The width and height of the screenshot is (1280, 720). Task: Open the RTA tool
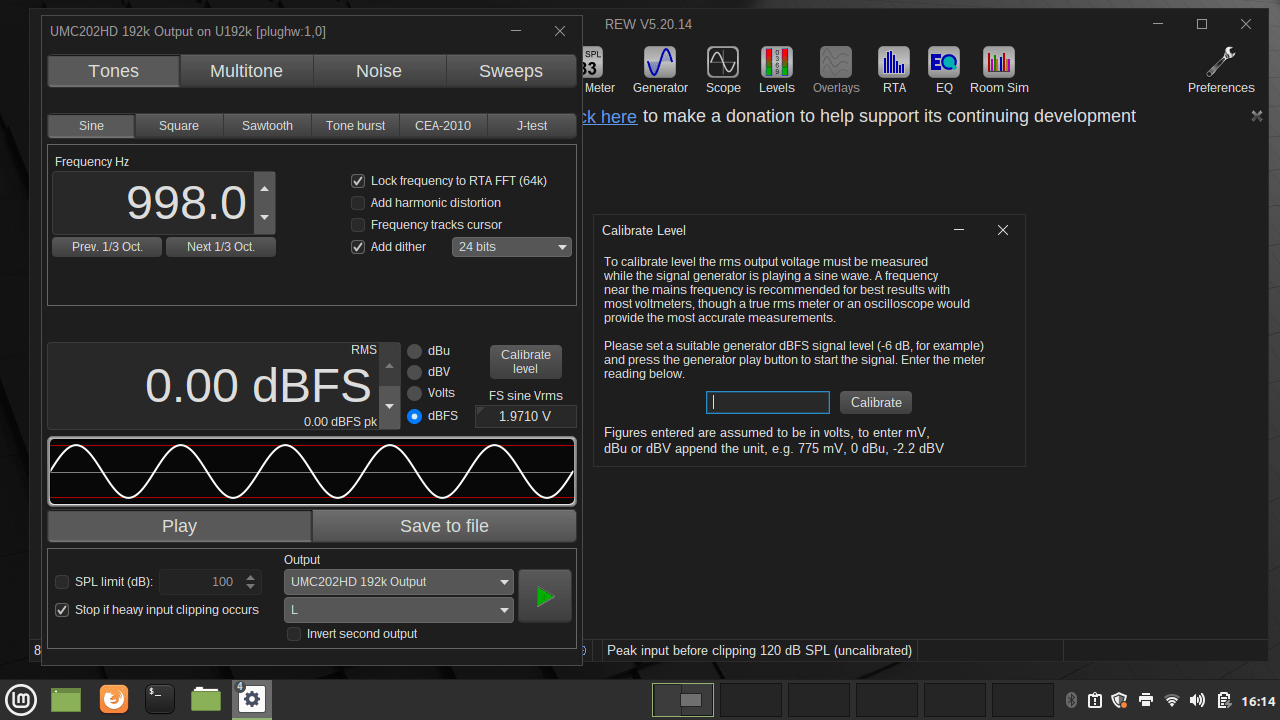click(x=894, y=70)
